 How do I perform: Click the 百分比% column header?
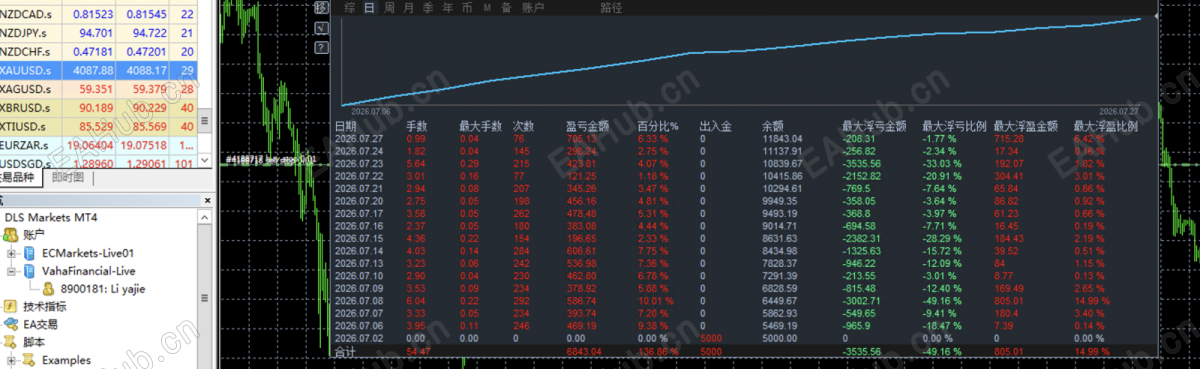point(659,127)
